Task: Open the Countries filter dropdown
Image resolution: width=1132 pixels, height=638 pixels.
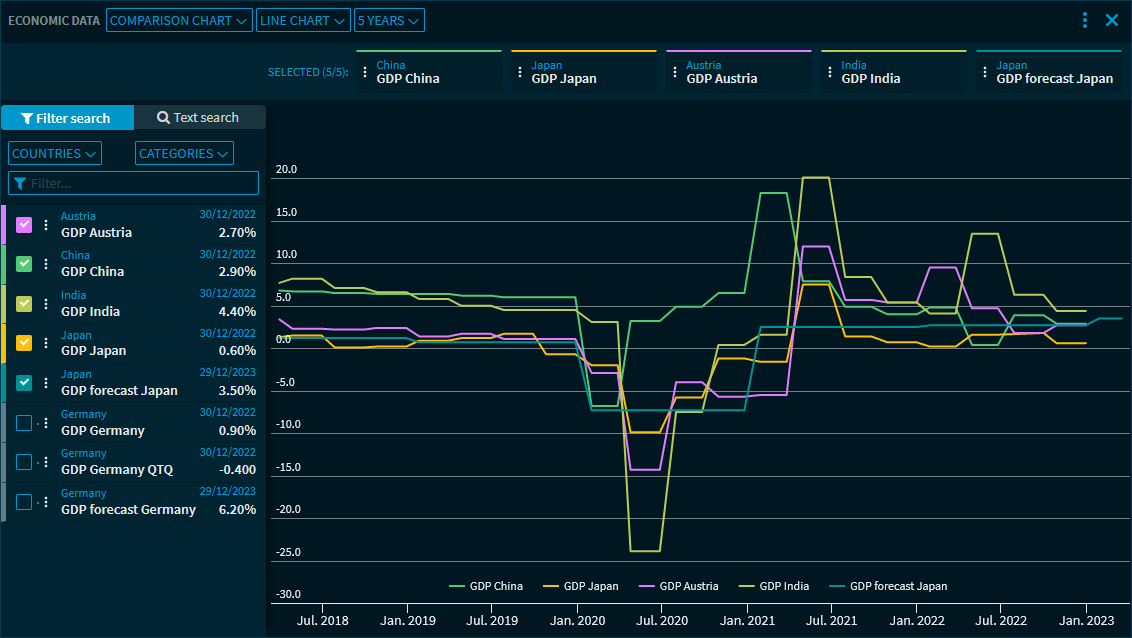Action: click(55, 153)
